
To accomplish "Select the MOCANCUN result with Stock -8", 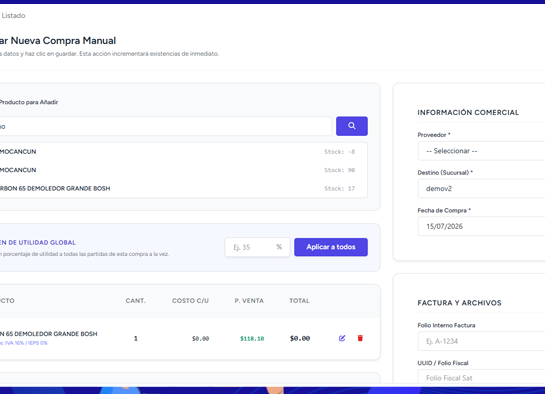I will (x=184, y=152).
